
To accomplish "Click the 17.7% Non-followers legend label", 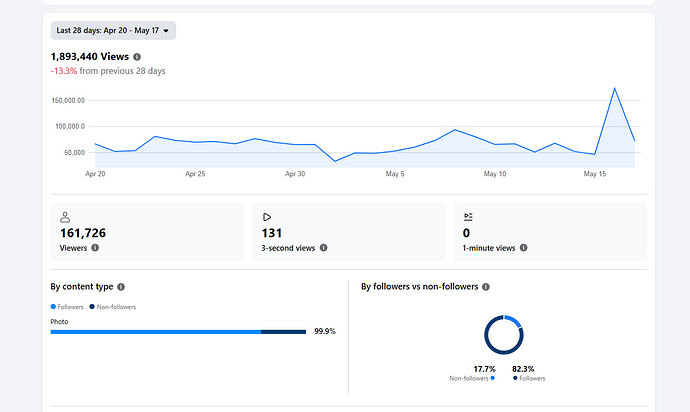I will 472,373.
